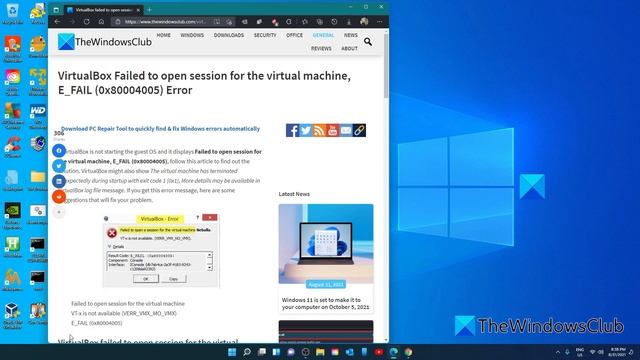The width and height of the screenshot is (640, 360).
Task: Close the VirtualBox article tab
Action: pos(138,10)
